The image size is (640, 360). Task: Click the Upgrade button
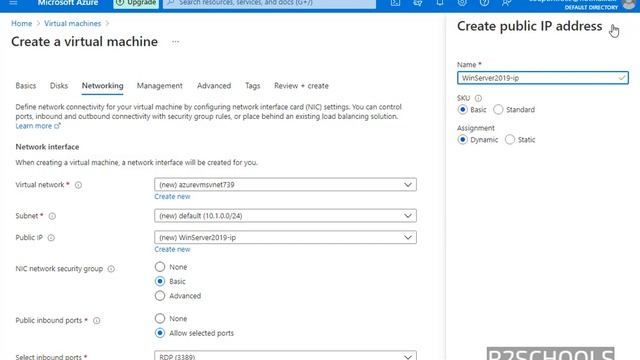(x=136, y=3)
